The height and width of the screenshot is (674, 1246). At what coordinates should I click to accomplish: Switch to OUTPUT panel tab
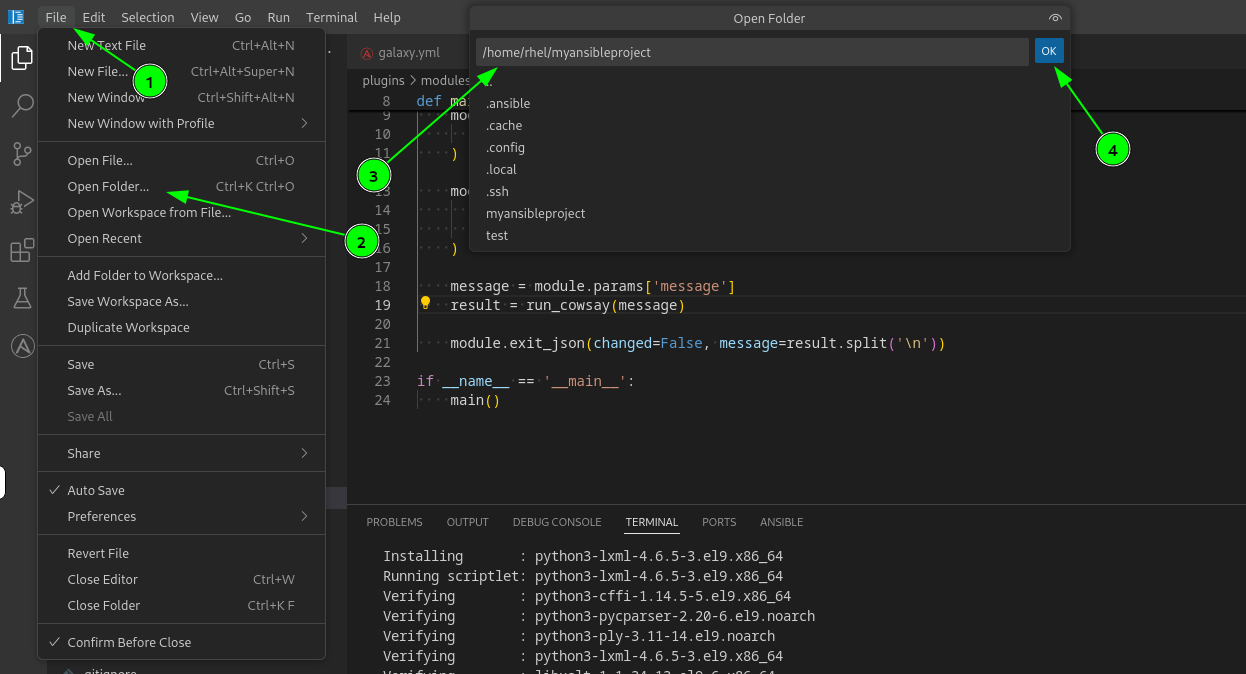[467, 522]
